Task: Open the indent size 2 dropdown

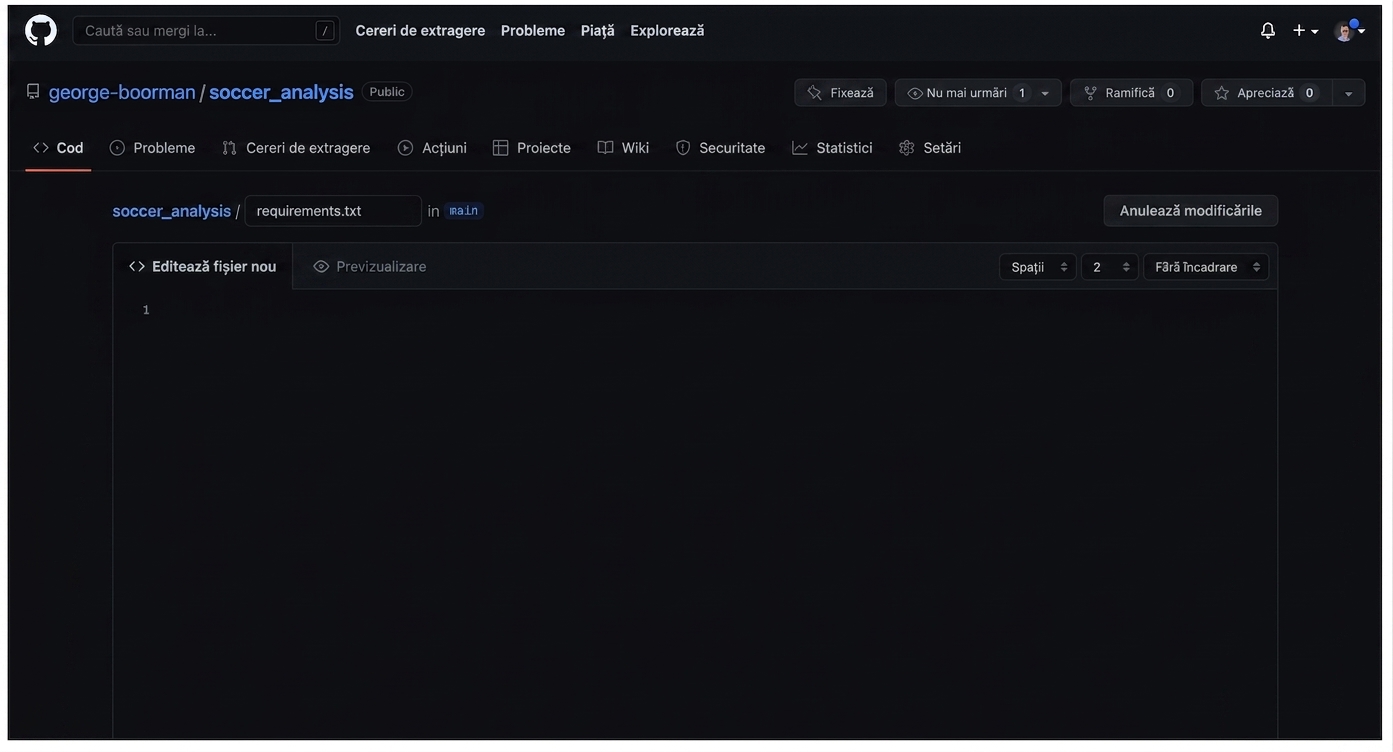Action: (1110, 267)
